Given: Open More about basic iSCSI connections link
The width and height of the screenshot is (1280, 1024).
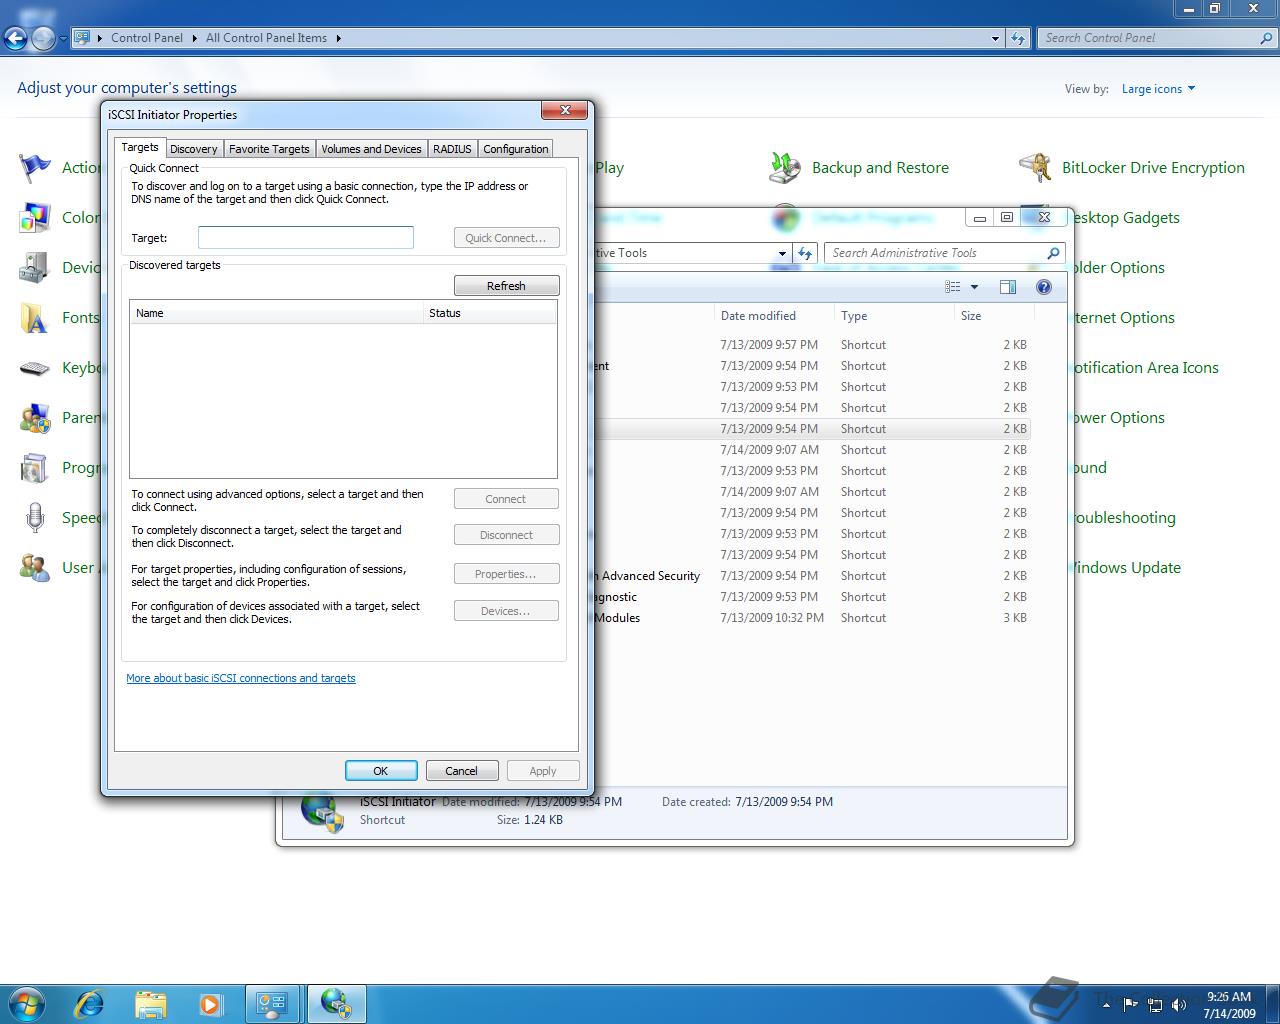Looking at the screenshot, I should [x=241, y=678].
